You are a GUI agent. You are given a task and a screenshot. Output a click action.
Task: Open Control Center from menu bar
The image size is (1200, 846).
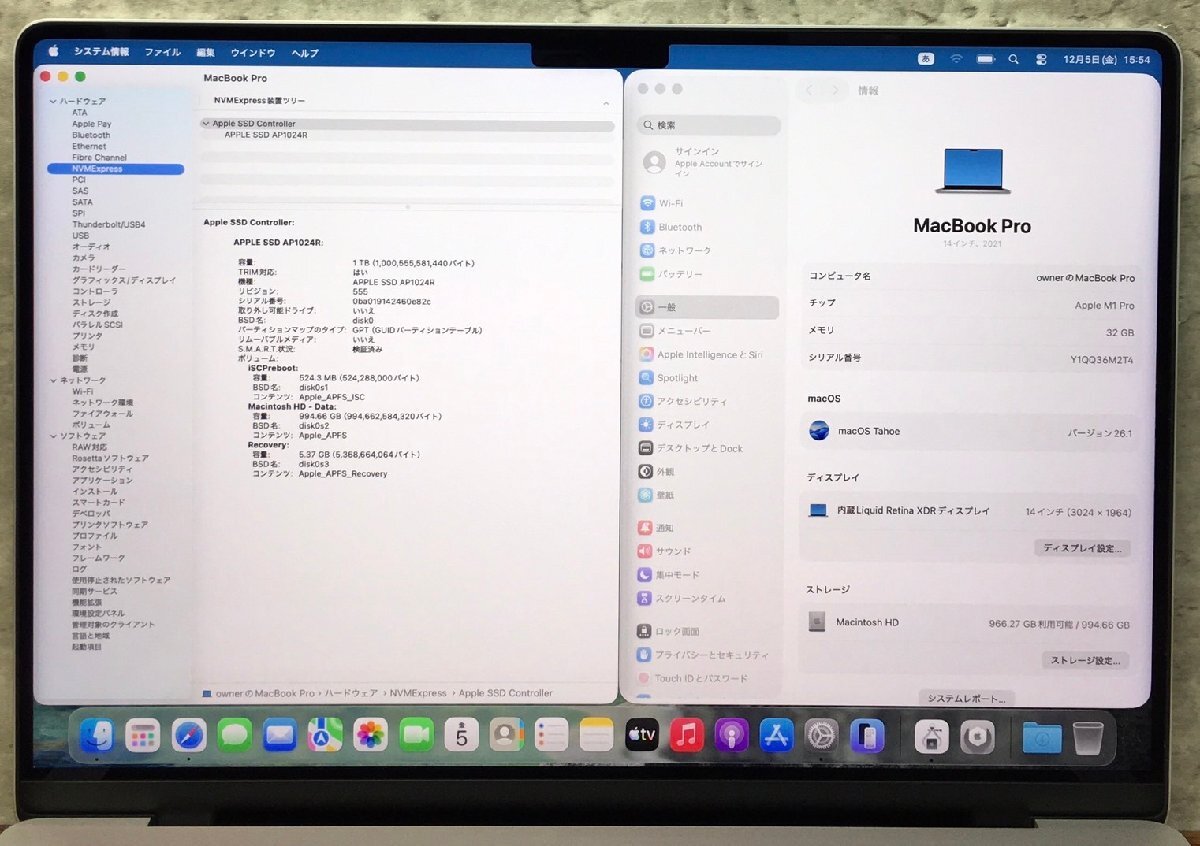tap(1041, 60)
